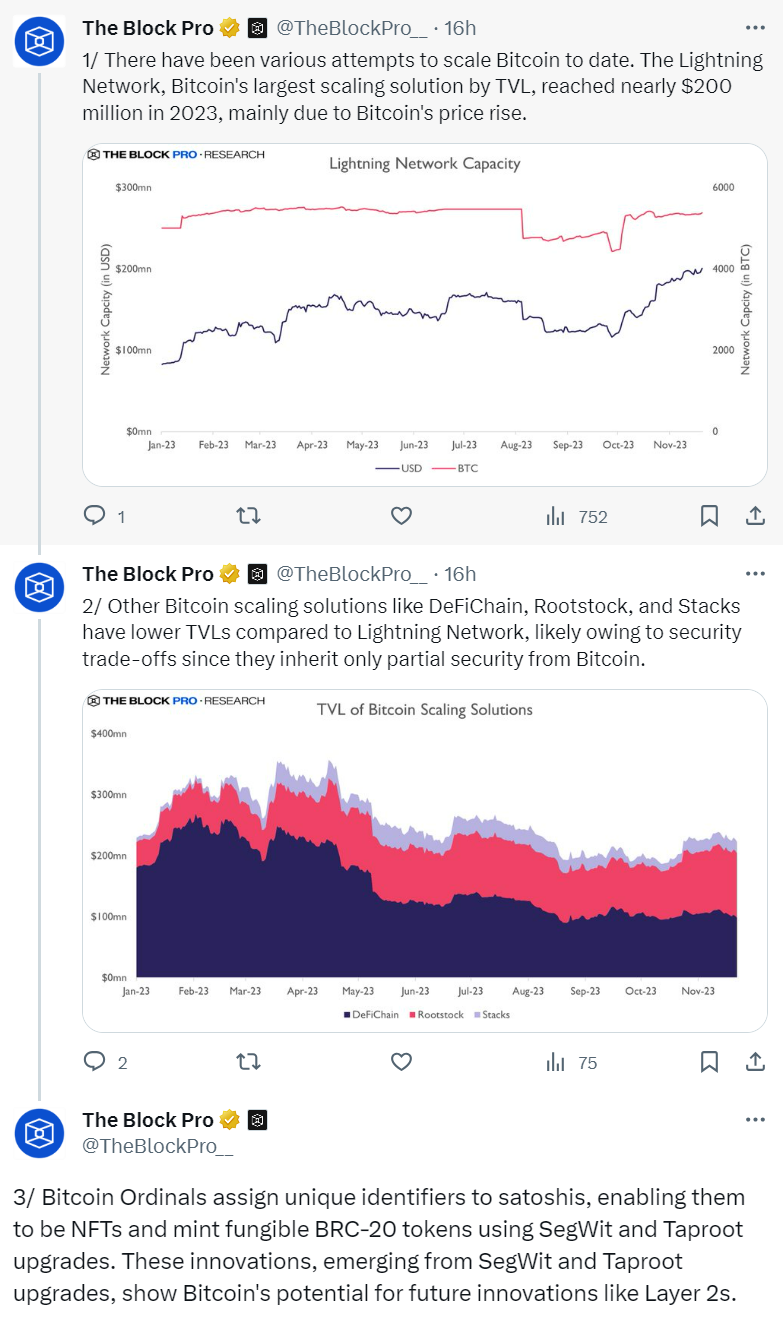Like the first tweet with capacity chart

tap(401, 516)
